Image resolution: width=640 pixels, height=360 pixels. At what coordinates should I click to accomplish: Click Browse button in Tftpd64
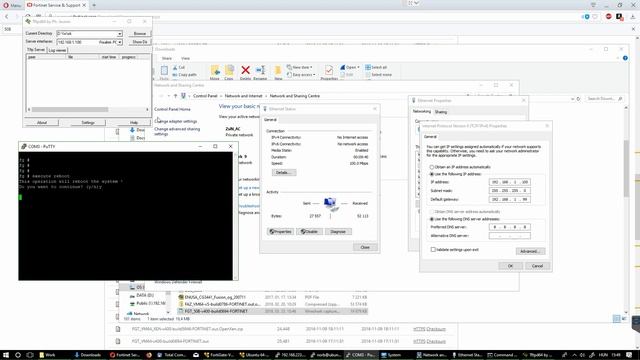(140, 33)
